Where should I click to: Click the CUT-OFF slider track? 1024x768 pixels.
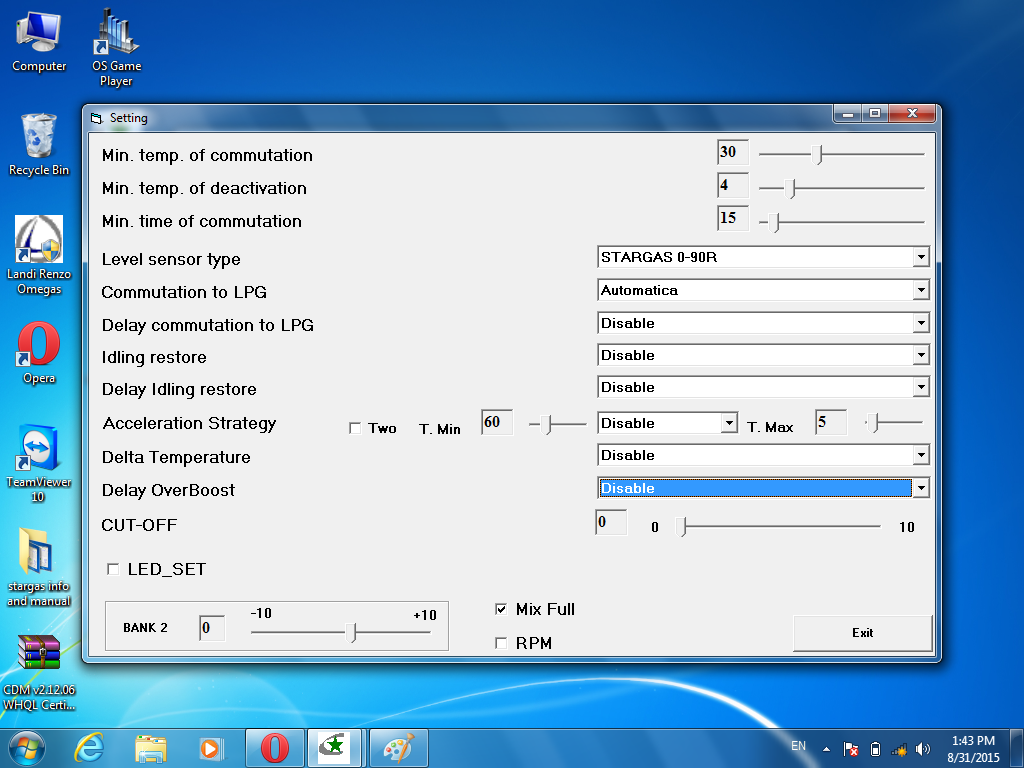(780, 526)
